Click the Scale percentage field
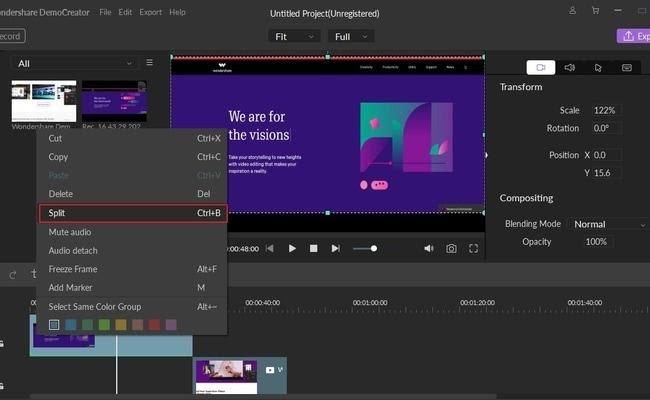Screen dimensions: 650x400 (603, 110)
